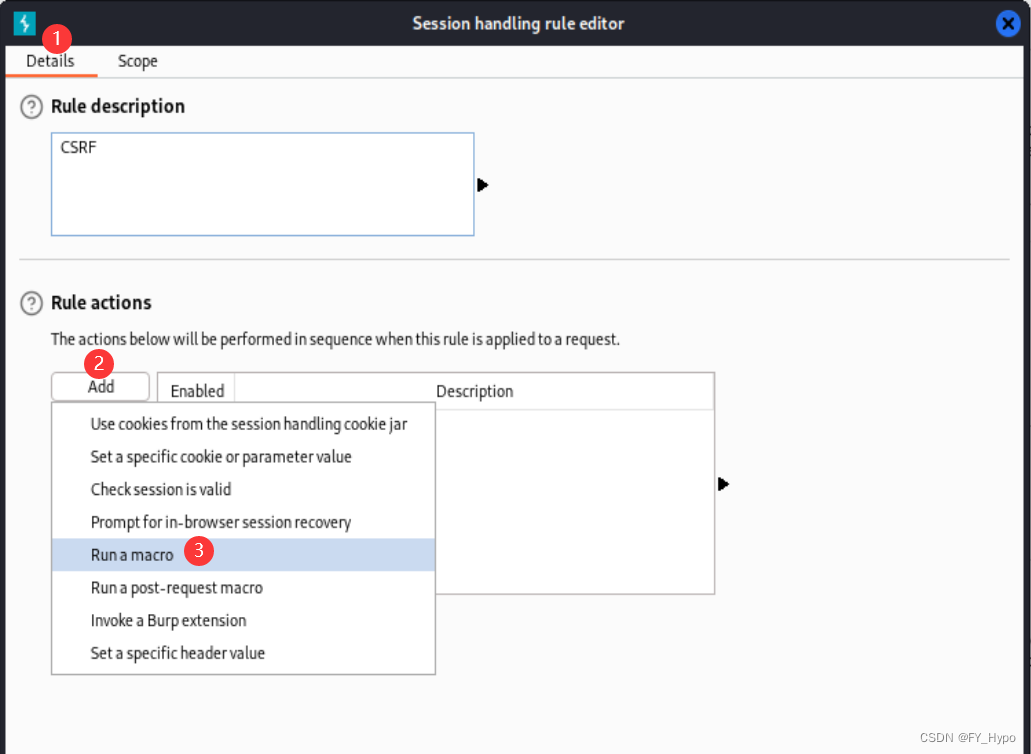Switch to the Details tab

[x=51, y=61]
